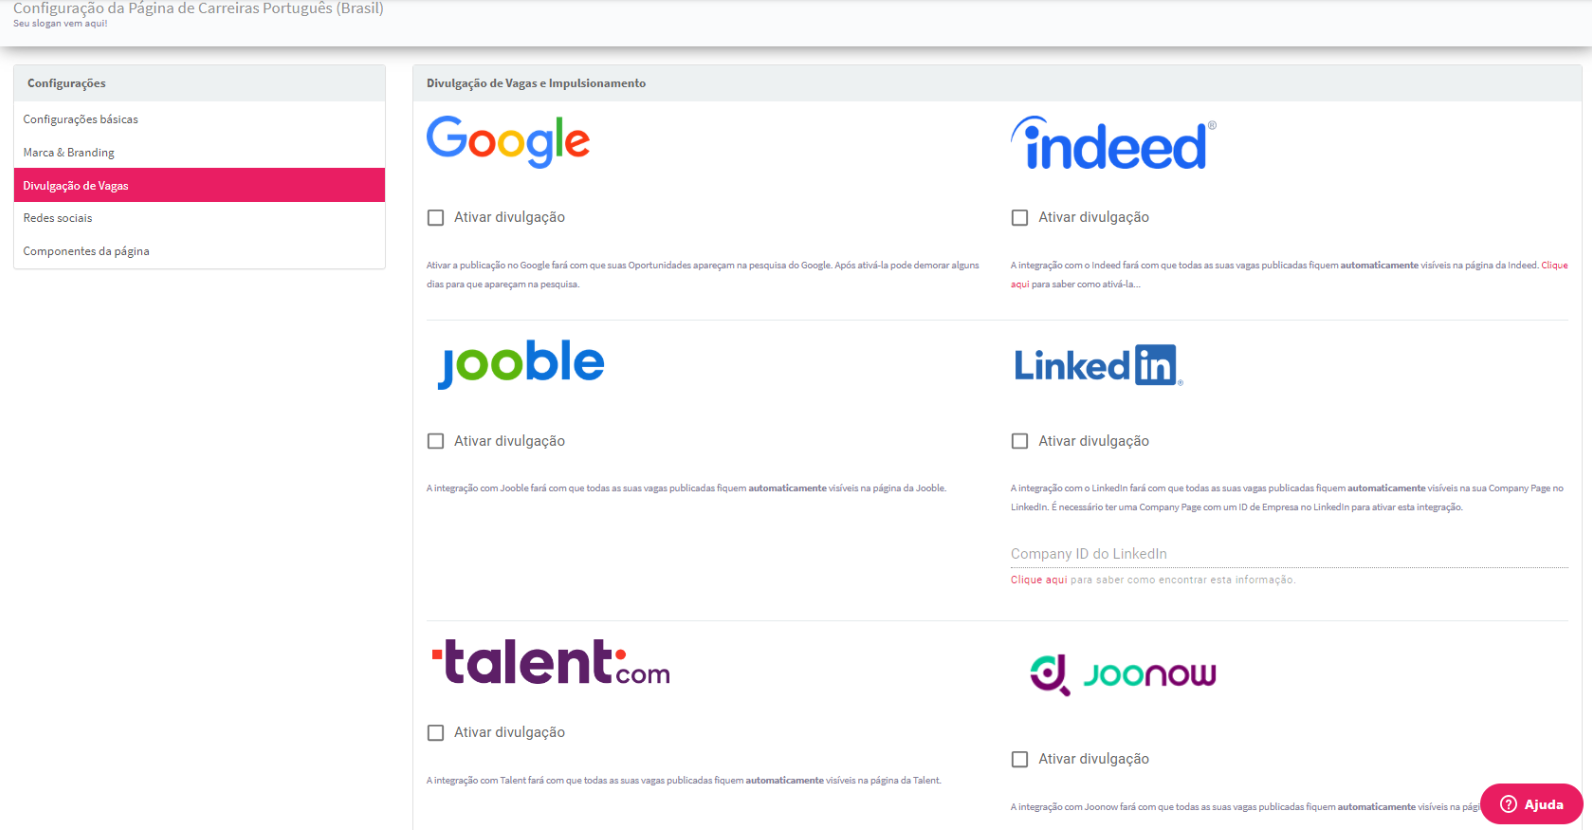Click the Indeed logo
This screenshot has height=830, width=1592.
pos(1113,143)
